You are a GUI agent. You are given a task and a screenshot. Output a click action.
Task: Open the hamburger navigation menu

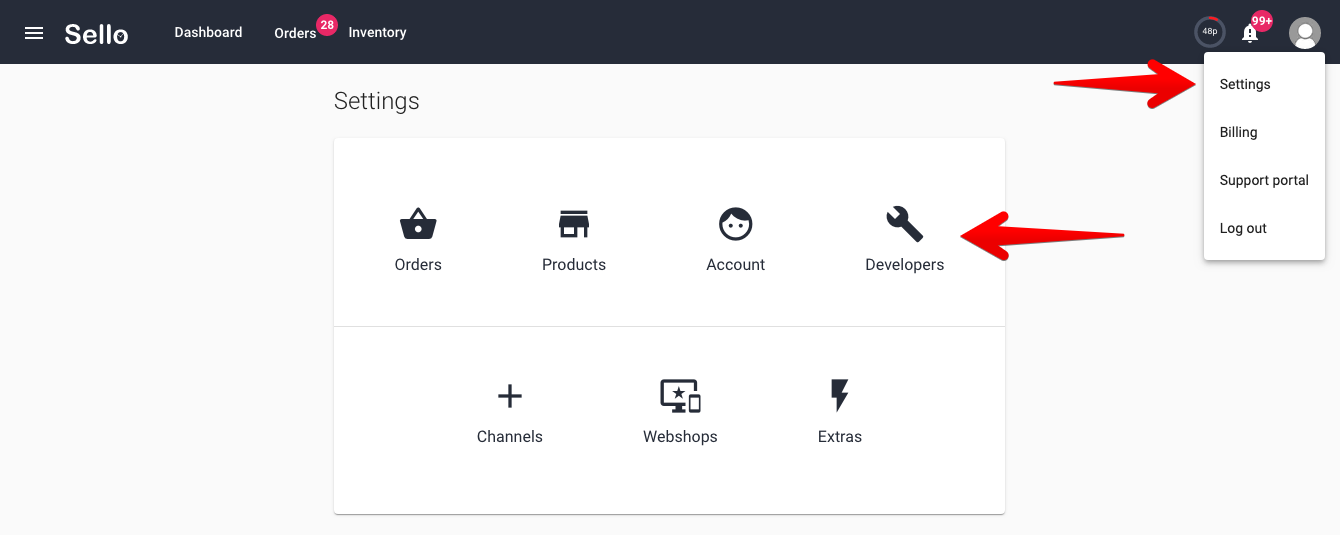(x=34, y=33)
